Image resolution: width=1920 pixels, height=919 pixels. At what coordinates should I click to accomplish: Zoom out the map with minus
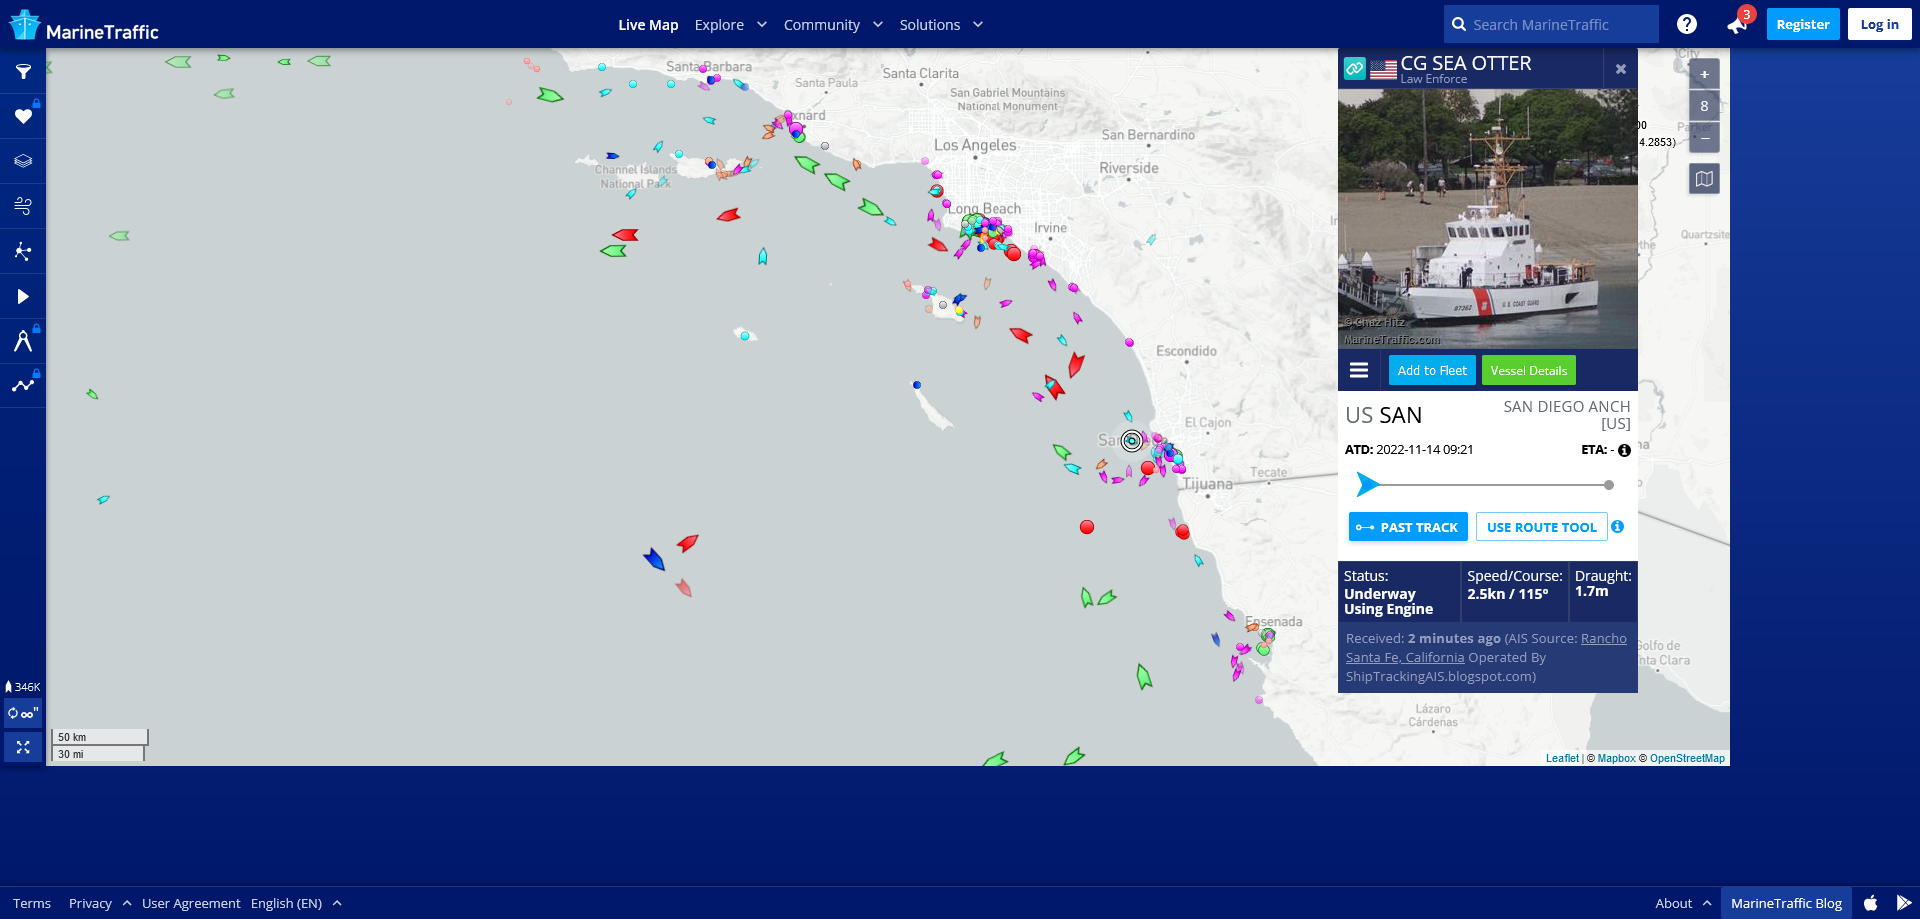point(1705,137)
